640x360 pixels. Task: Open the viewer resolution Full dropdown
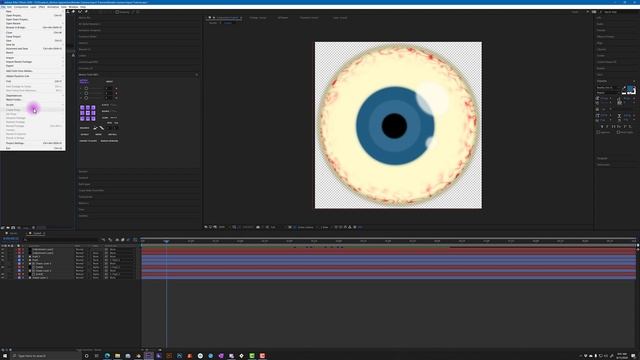(273, 227)
